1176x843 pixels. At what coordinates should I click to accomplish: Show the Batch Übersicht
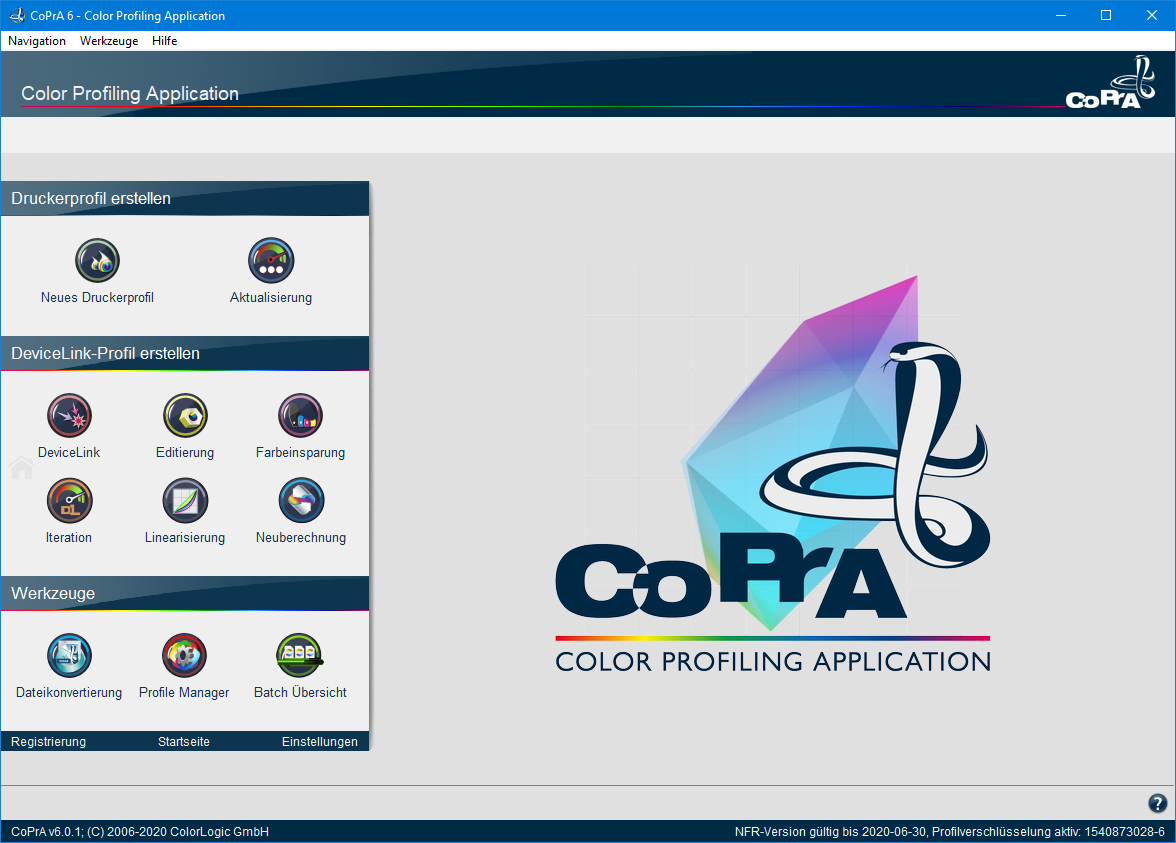300,656
